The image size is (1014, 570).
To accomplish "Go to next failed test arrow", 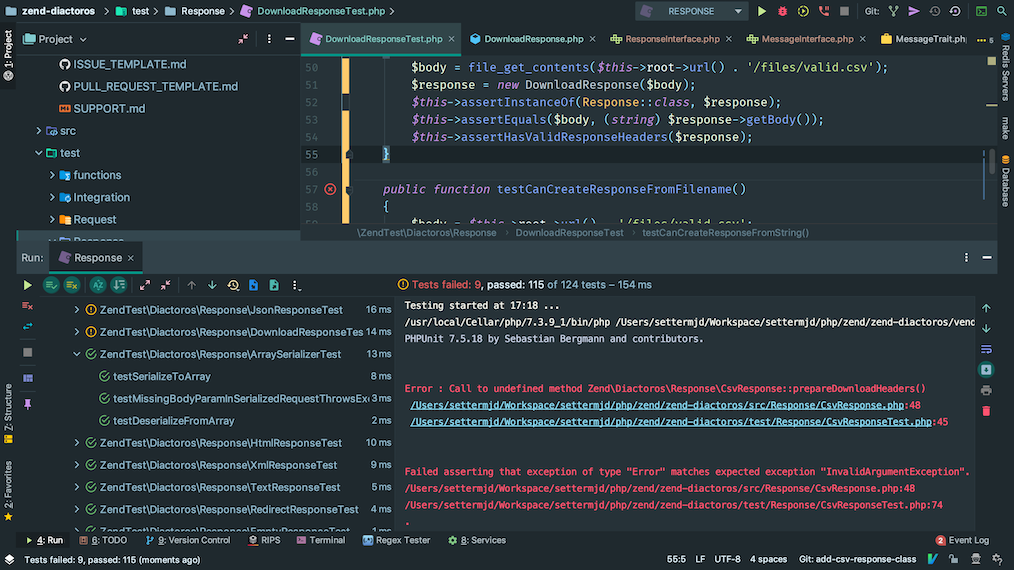I will [x=212, y=285].
